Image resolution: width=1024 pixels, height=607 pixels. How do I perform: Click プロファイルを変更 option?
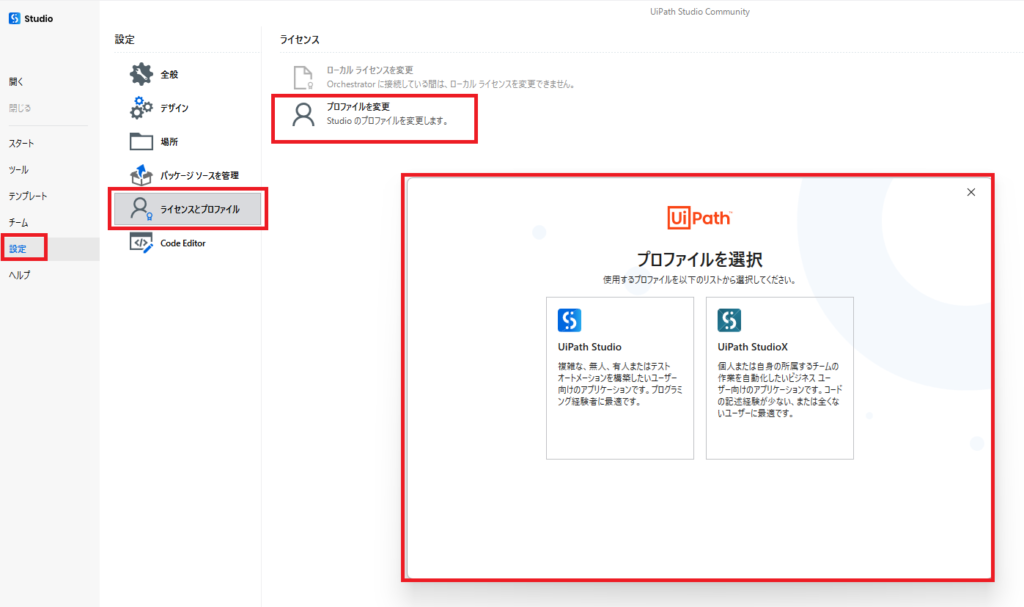tap(358, 107)
